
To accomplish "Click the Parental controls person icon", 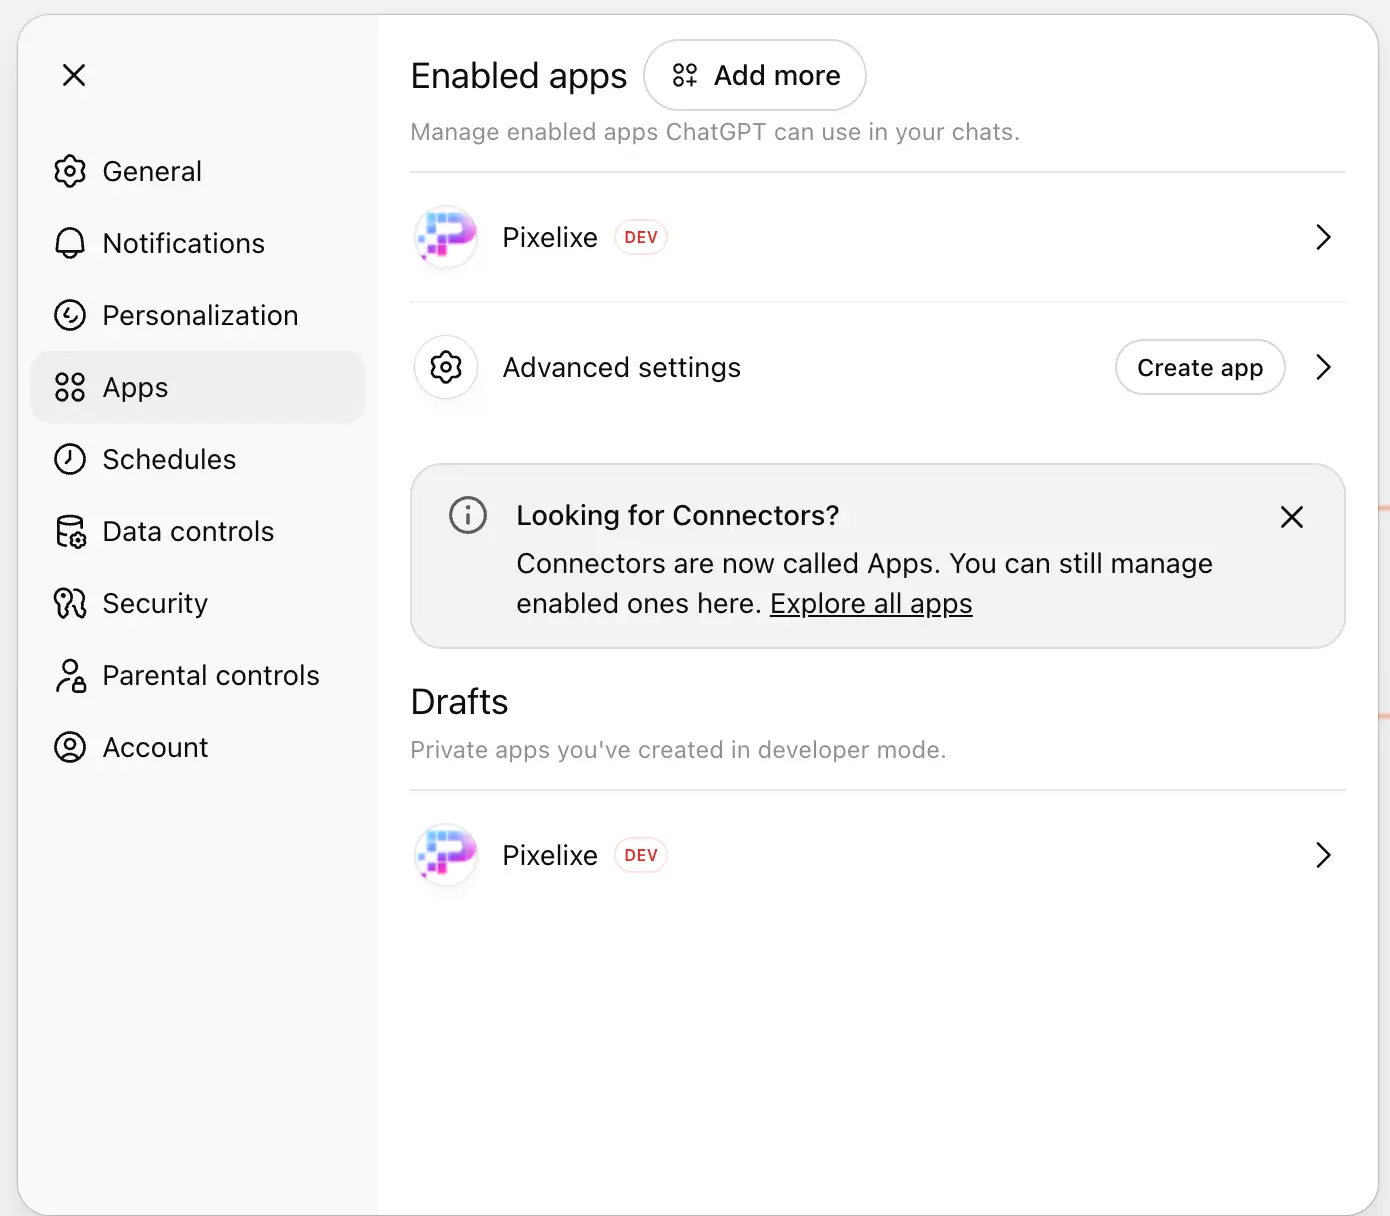I will 70,675.
